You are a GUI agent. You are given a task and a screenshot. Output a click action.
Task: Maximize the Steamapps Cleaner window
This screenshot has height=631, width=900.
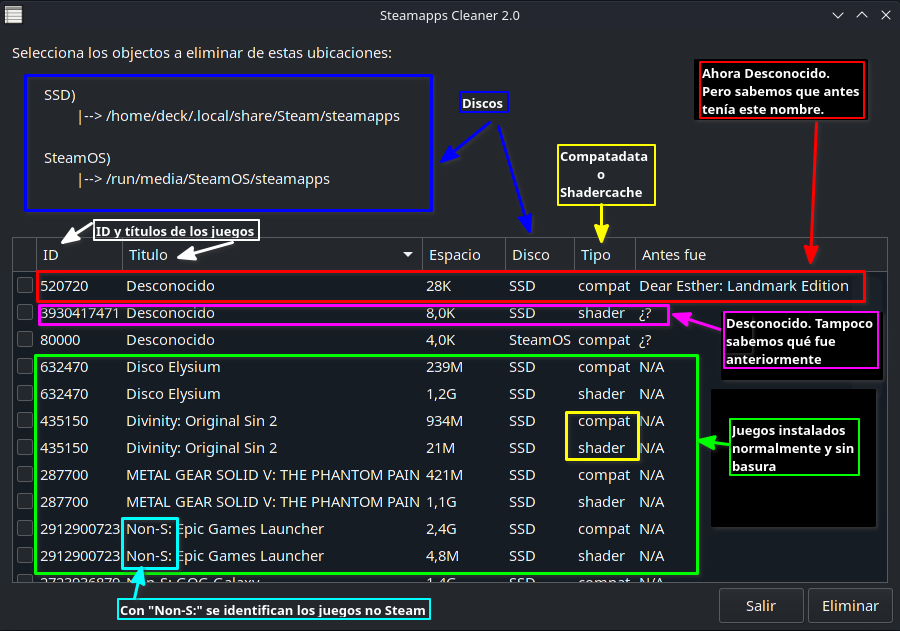pyautogui.click(x=862, y=16)
